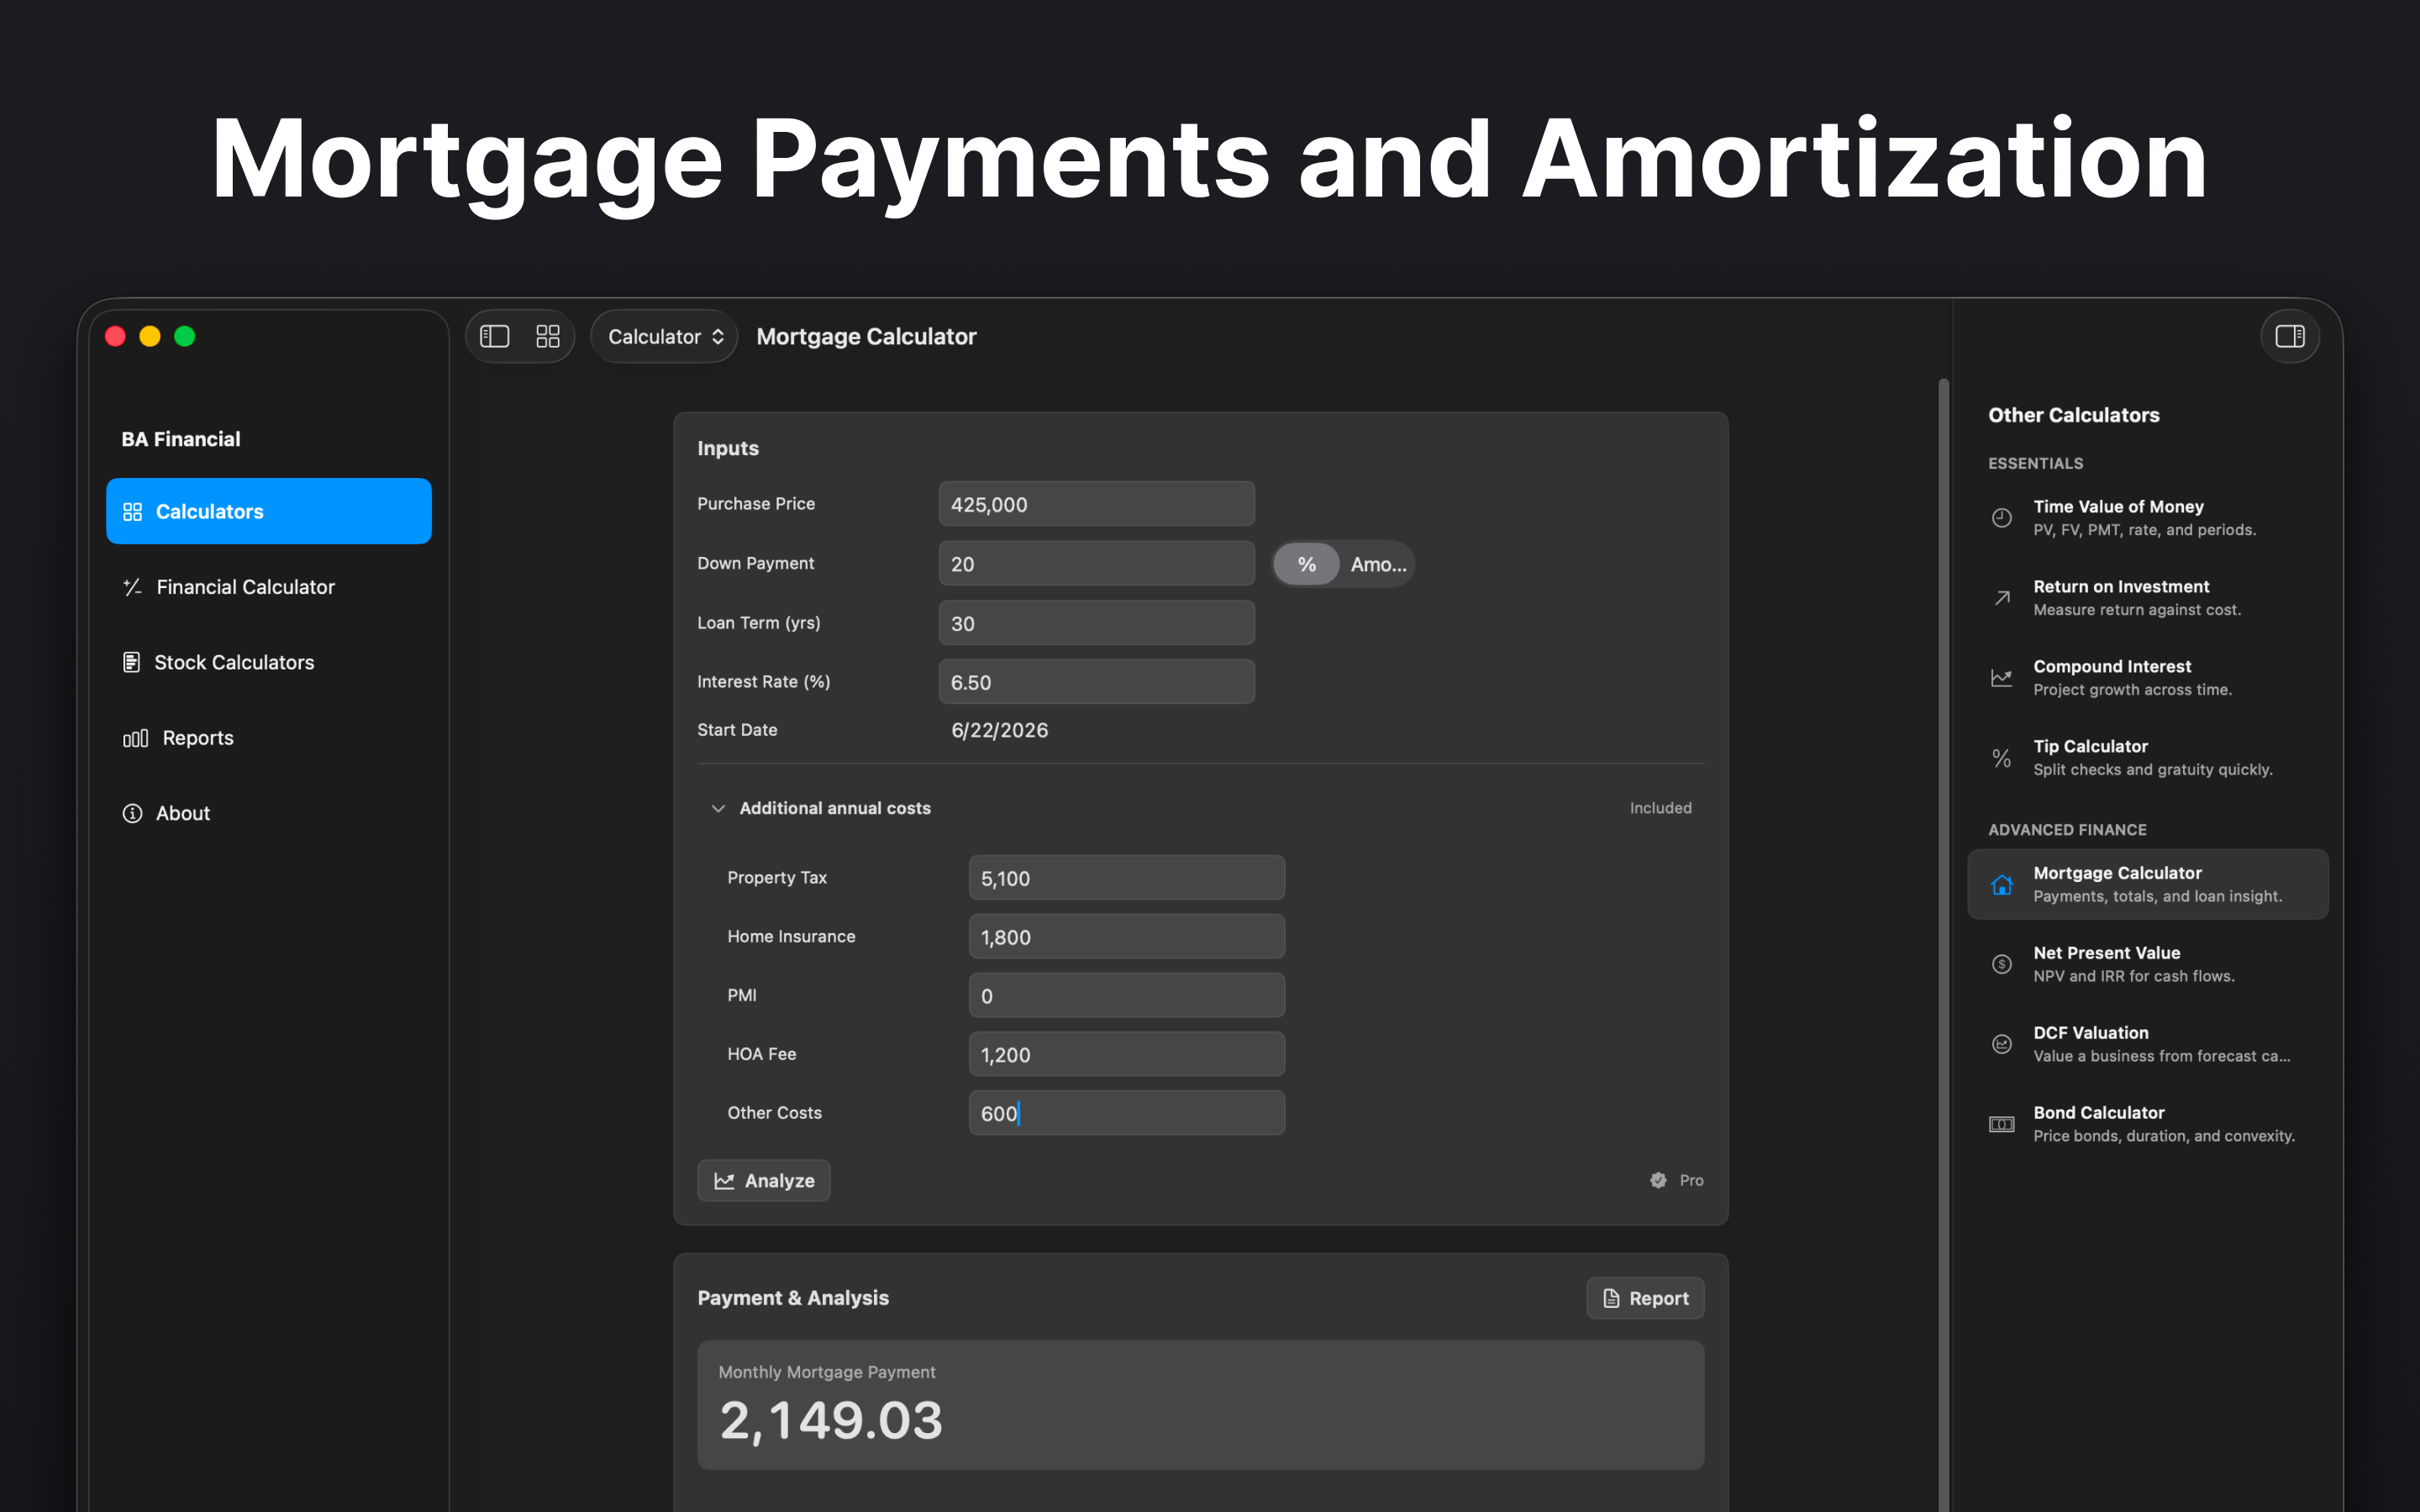Open Time Value of Money calculator

click(2148, 518)
